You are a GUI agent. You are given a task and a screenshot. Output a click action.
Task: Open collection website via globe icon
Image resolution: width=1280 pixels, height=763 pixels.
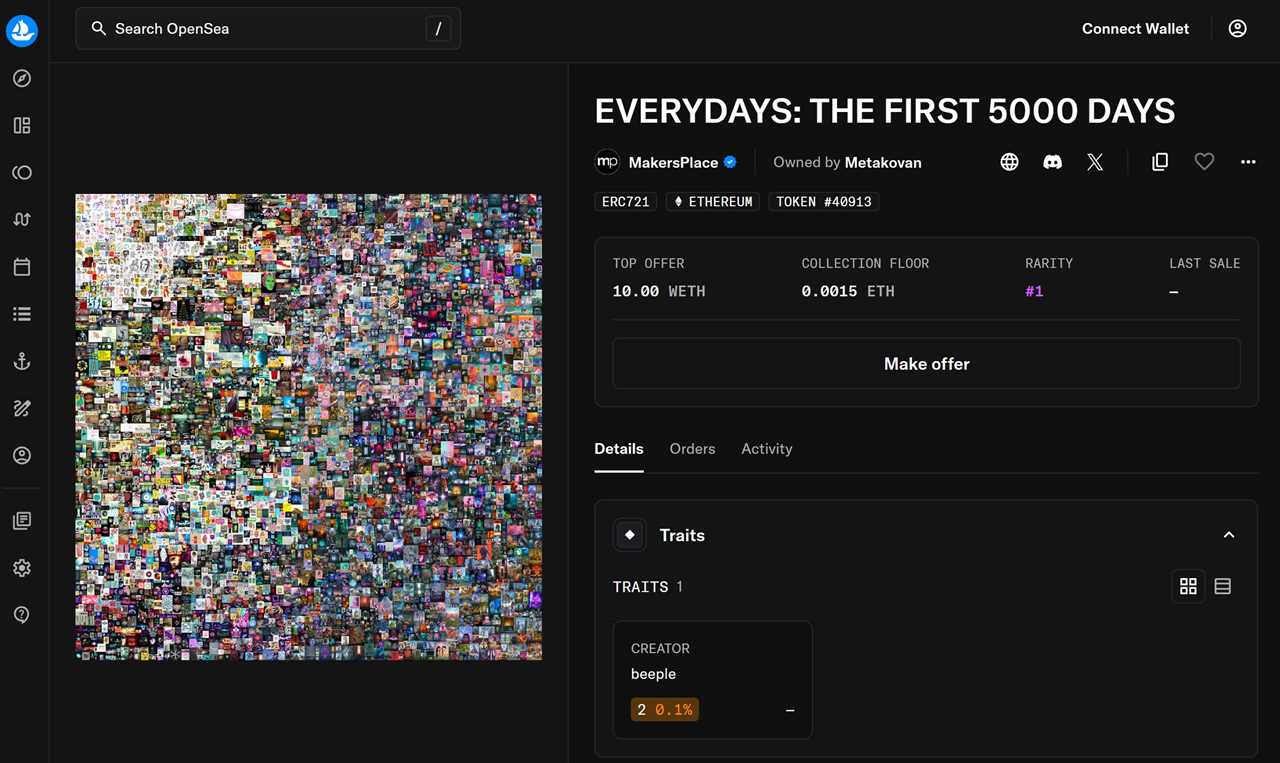(x=1008, y=161)
